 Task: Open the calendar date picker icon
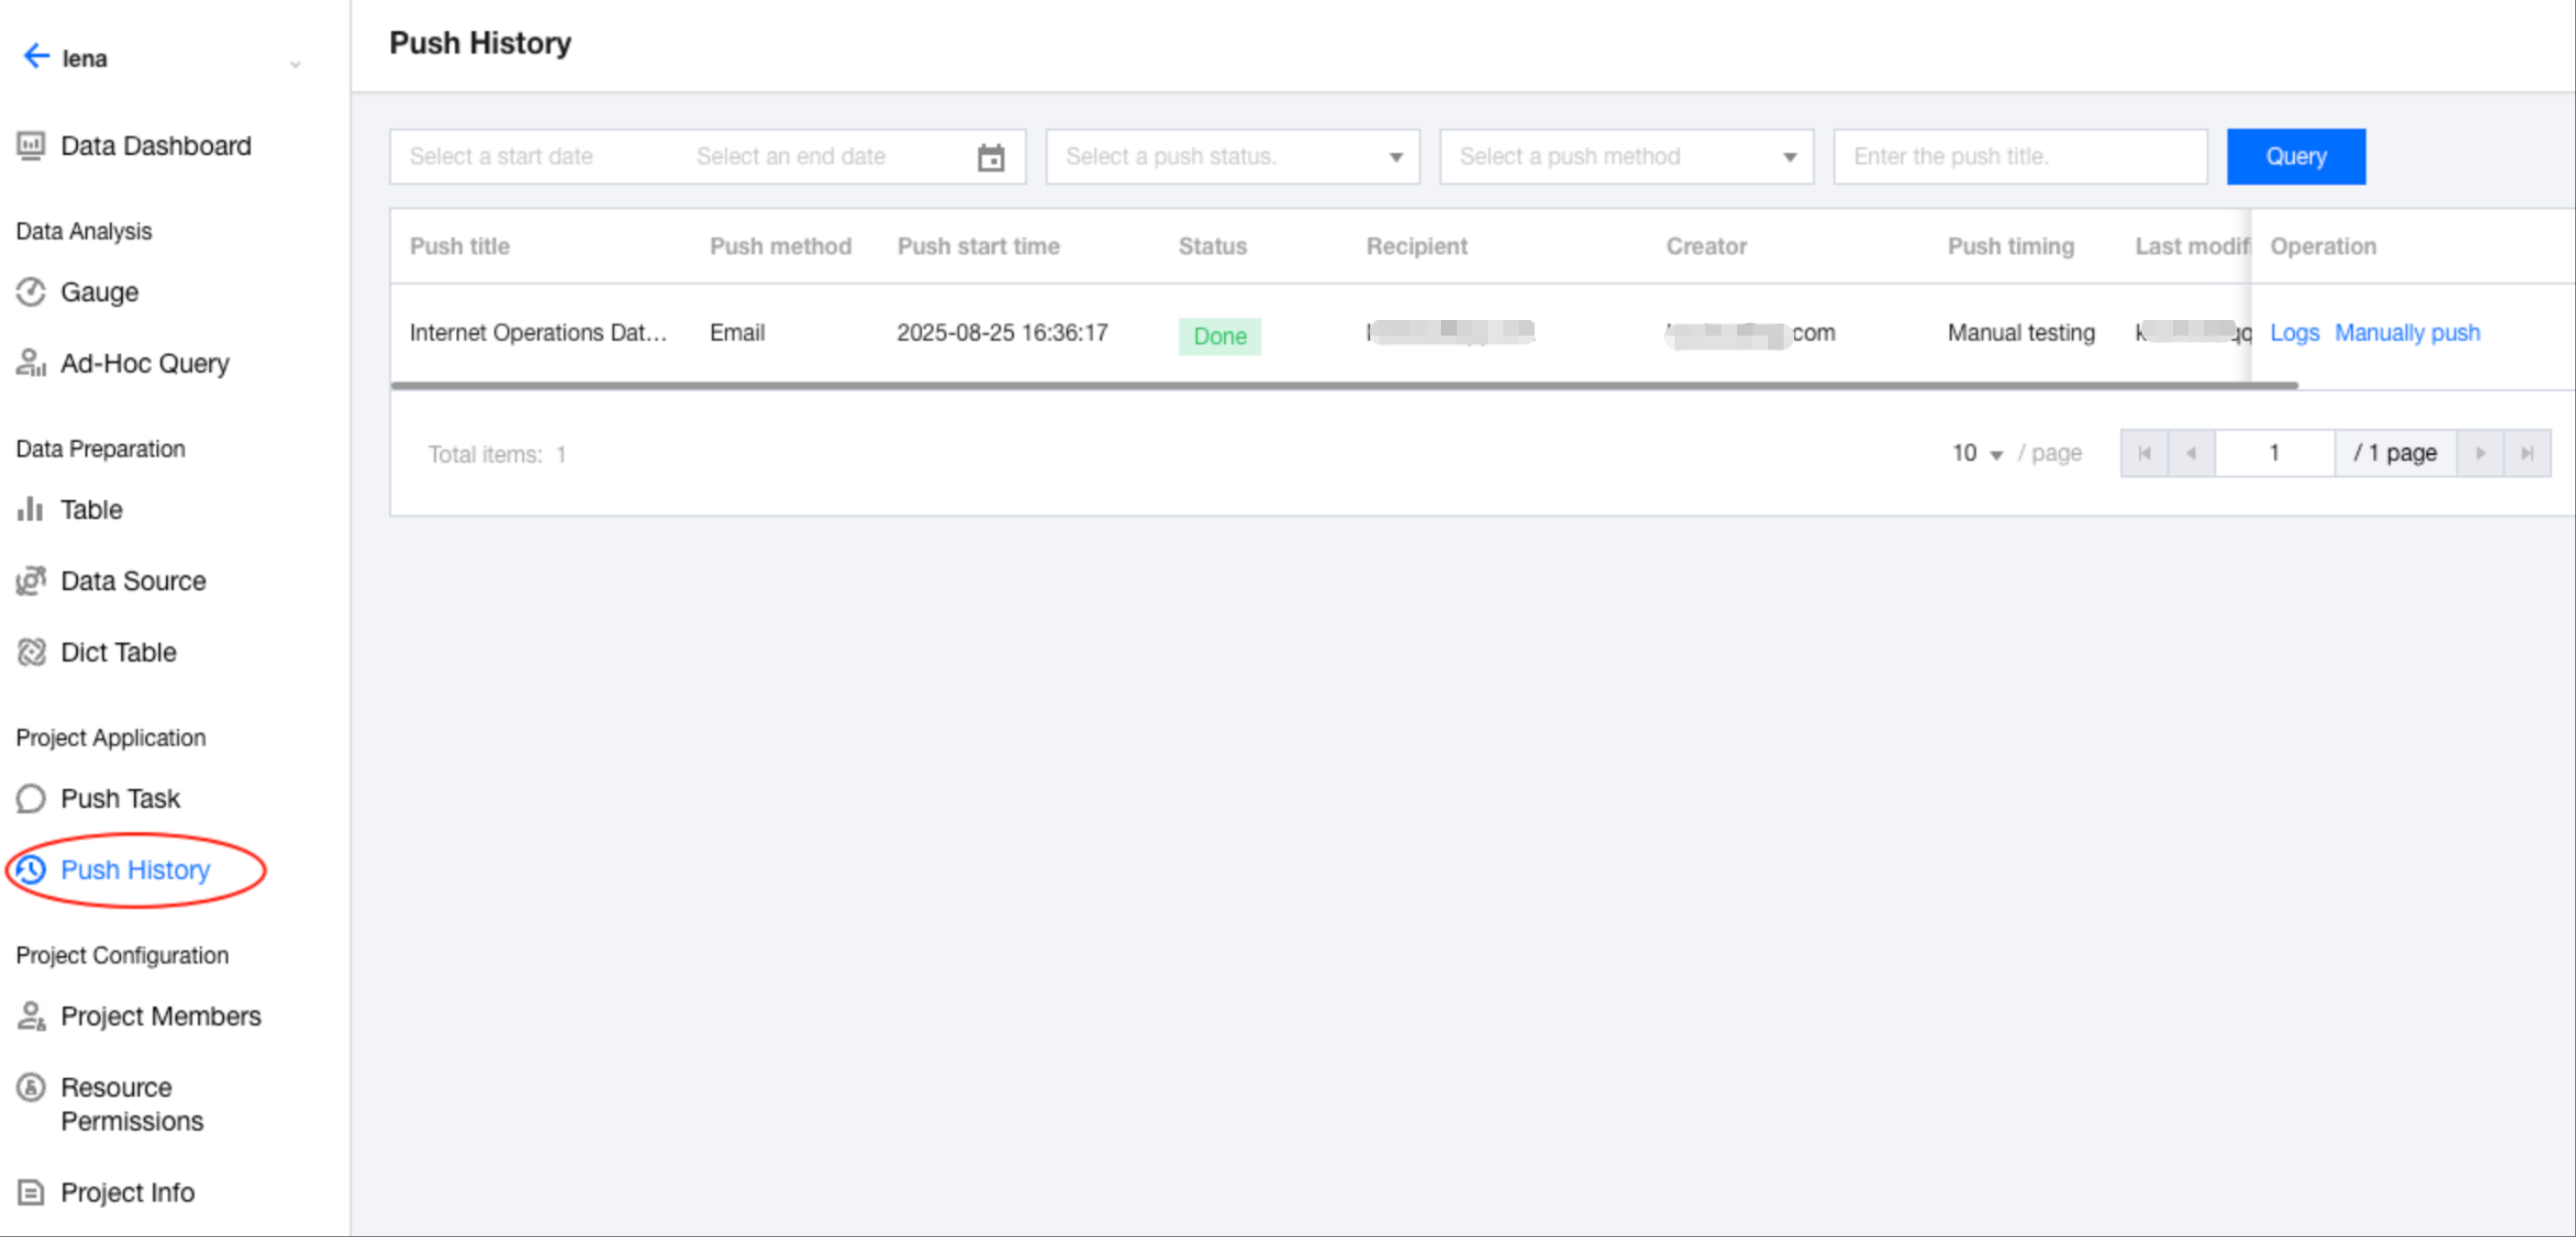point(990,157)
